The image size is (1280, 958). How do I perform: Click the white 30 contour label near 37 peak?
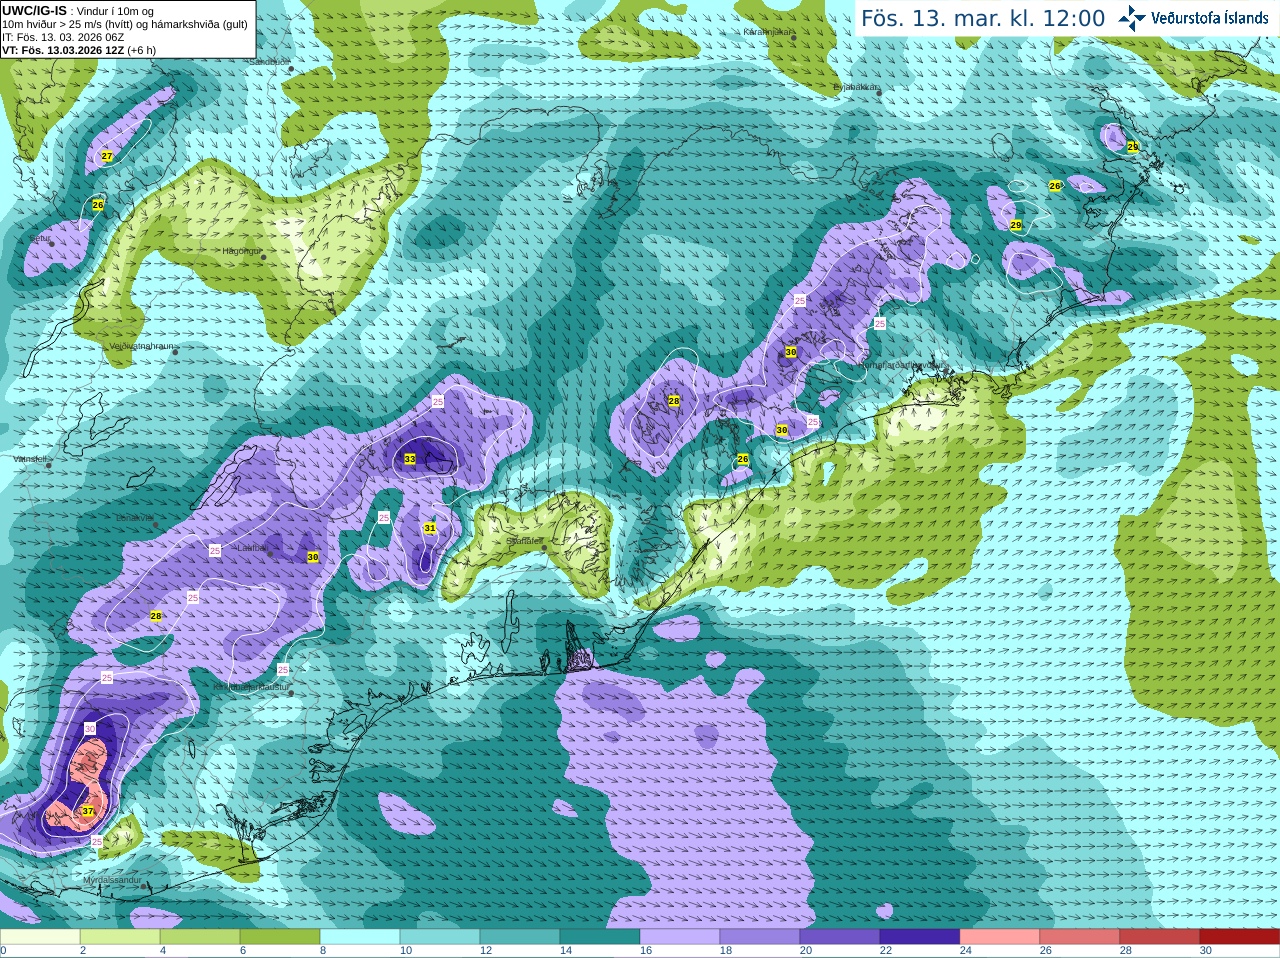tap(90, 729)
